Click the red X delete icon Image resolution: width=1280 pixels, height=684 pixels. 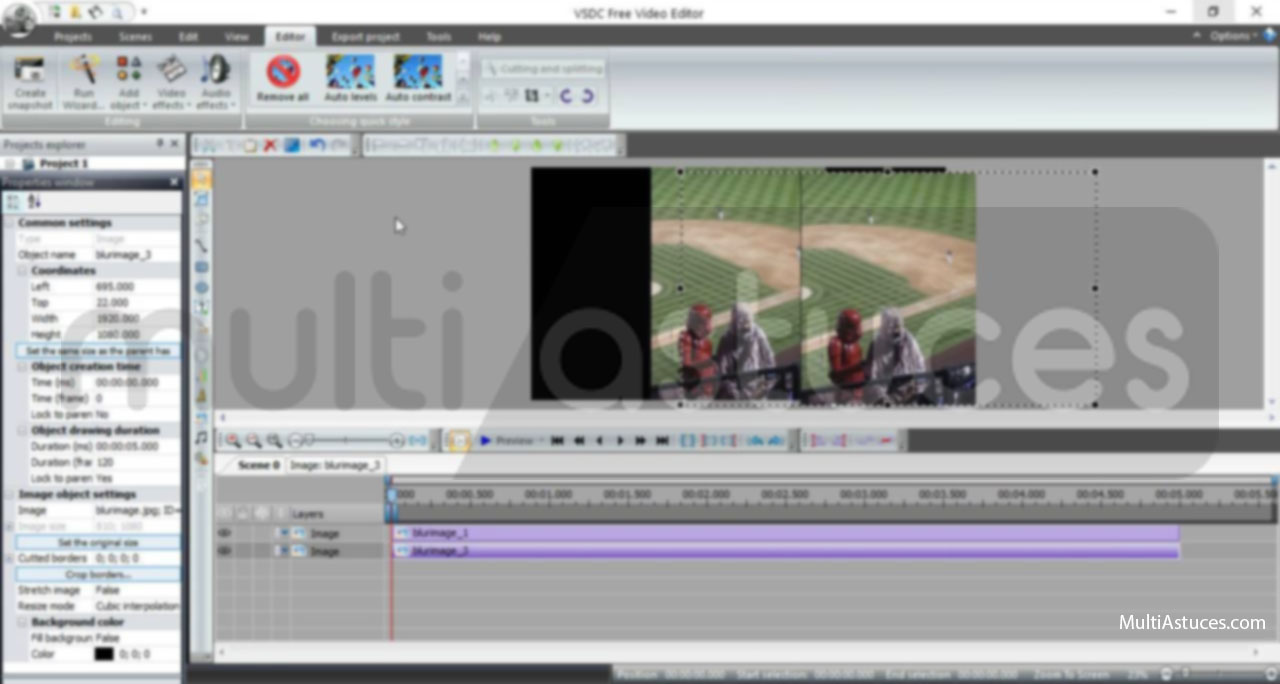pyautogui.click(x=270, y=146)
